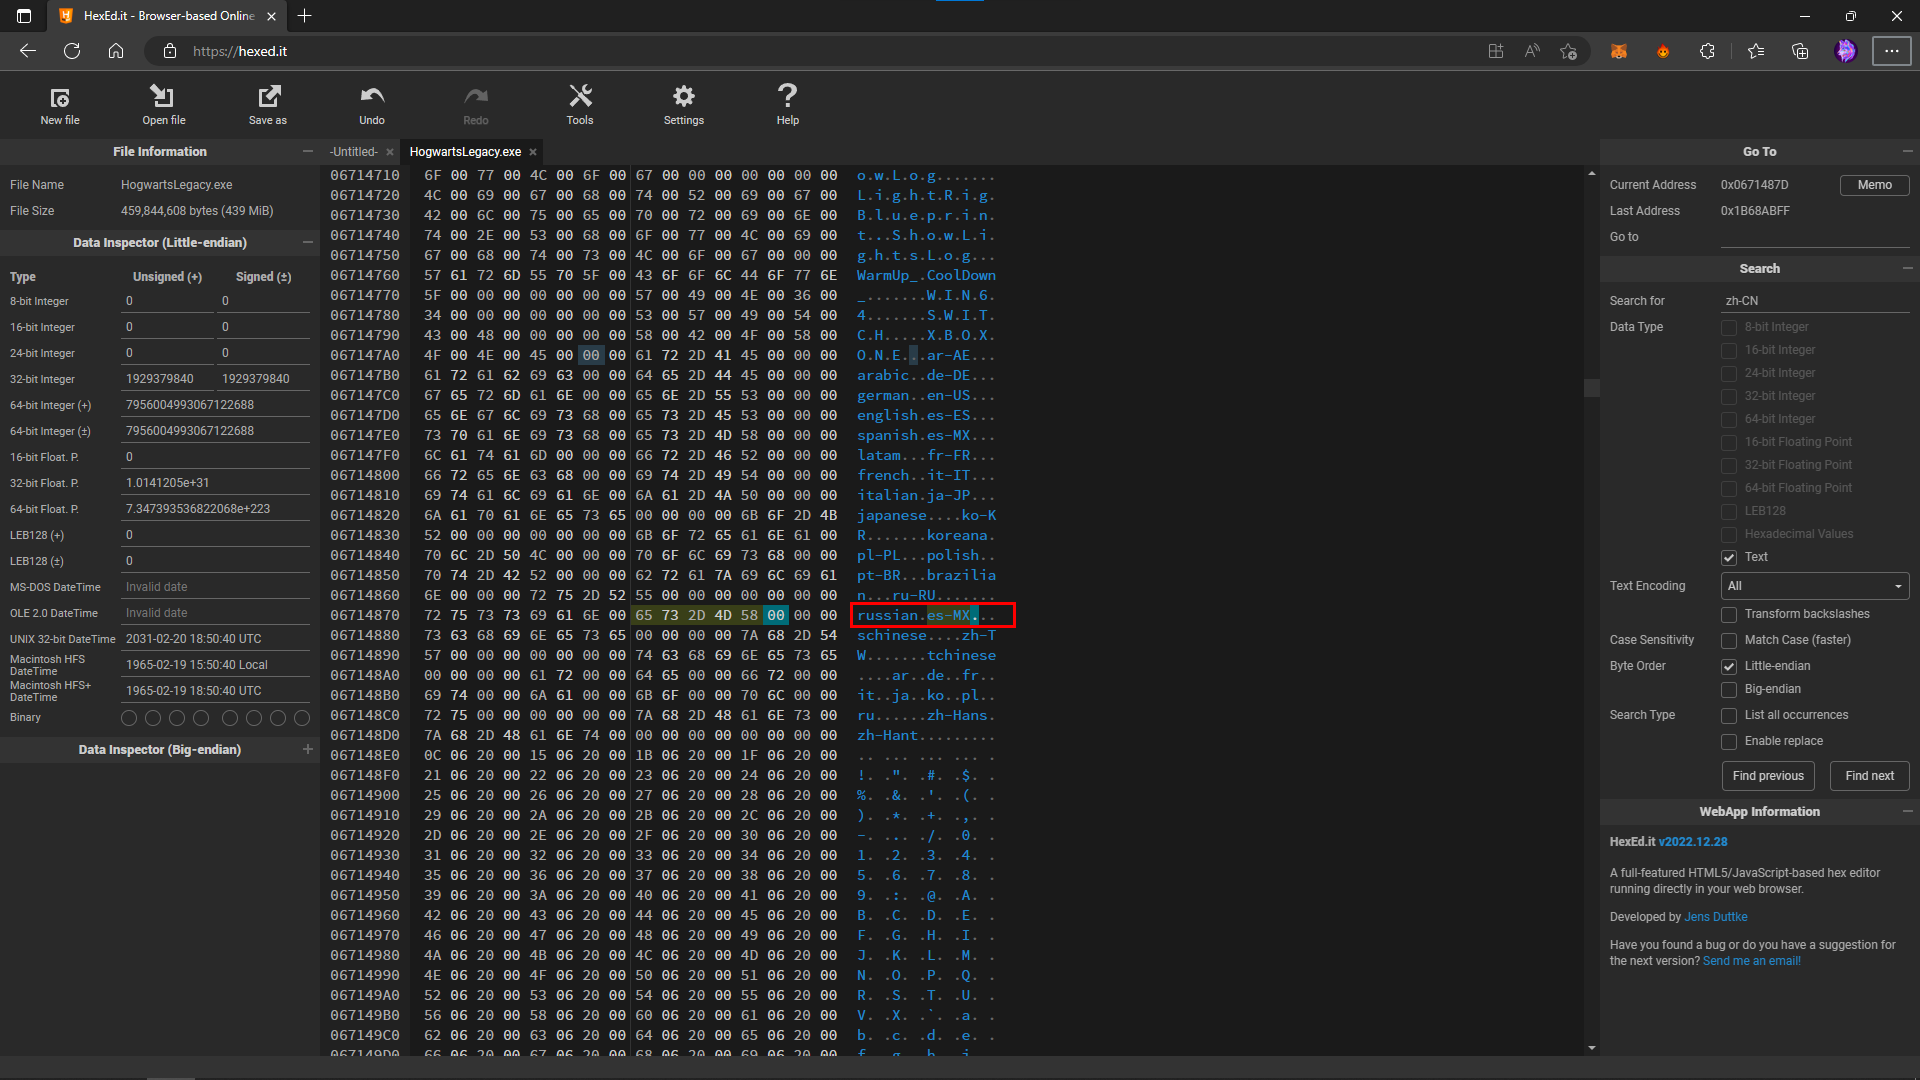Image resolution: width=1920 pixels, height=1080 pixels.
Task: Click the hex view vertical scrollbar thumb
Action: tap(1591, 387)
